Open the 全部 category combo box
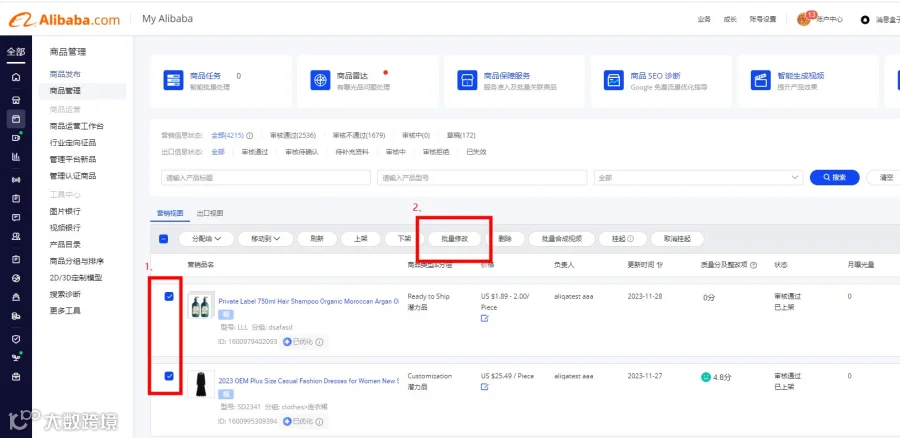The width and height of the screenshot is (900, 438). [699, 178]
